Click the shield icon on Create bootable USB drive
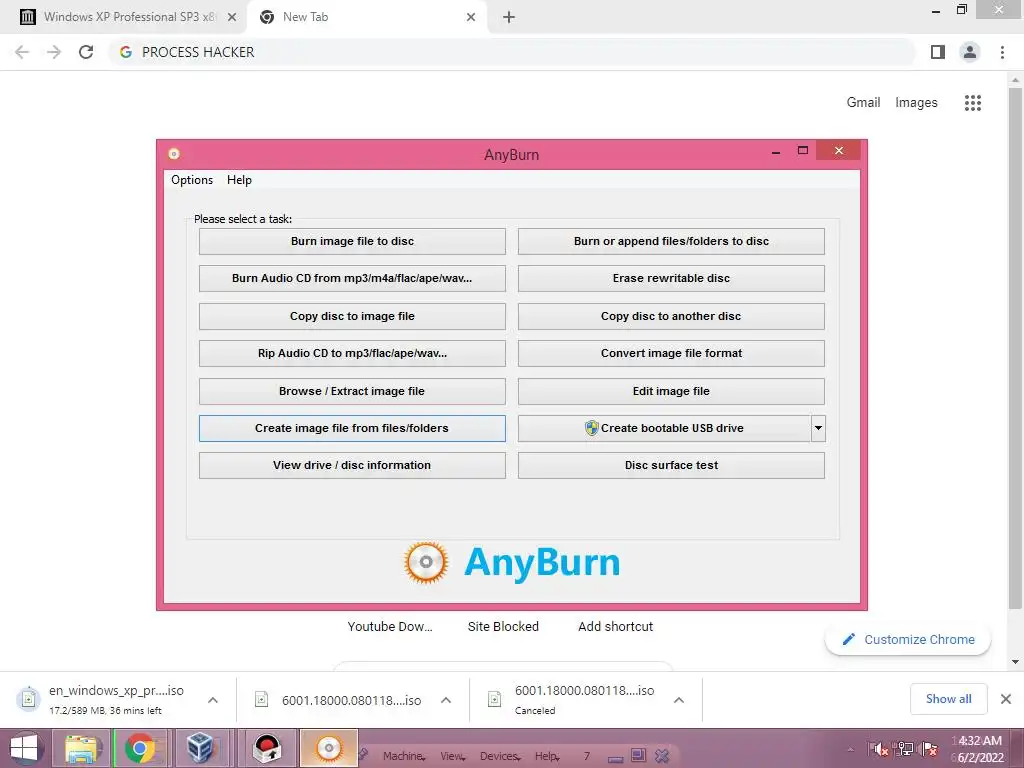 pyautogui.click(x=592, y=428)
